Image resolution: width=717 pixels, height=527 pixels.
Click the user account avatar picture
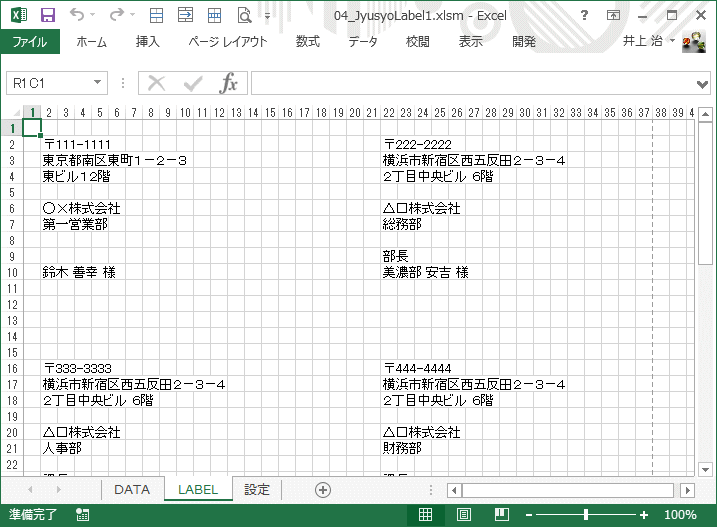(x=694, y=42)
